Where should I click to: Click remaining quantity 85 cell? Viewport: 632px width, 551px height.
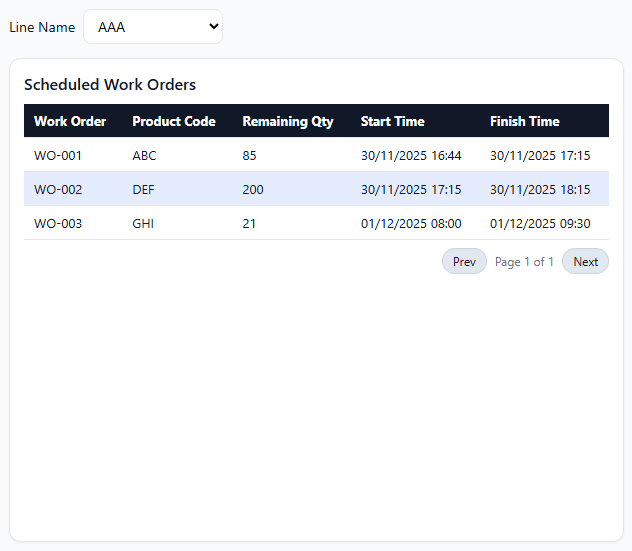coord(250,156)
